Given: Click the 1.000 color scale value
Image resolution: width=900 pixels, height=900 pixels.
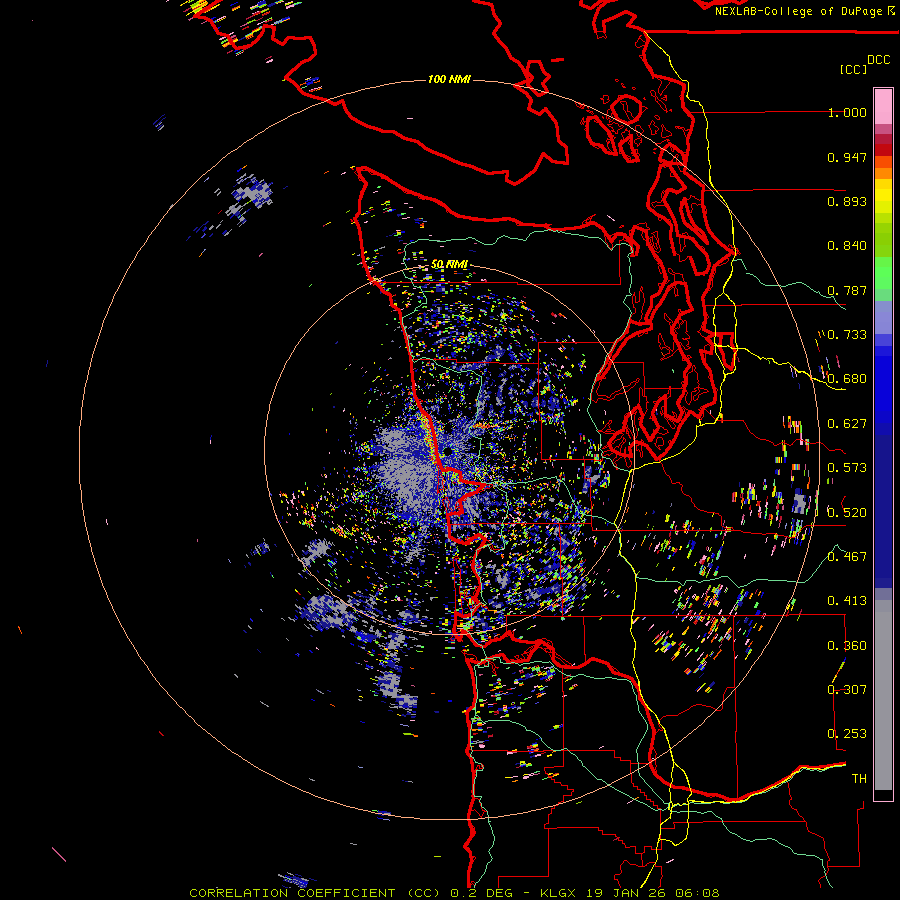Looking at the screenshot, I should (847, 112).
